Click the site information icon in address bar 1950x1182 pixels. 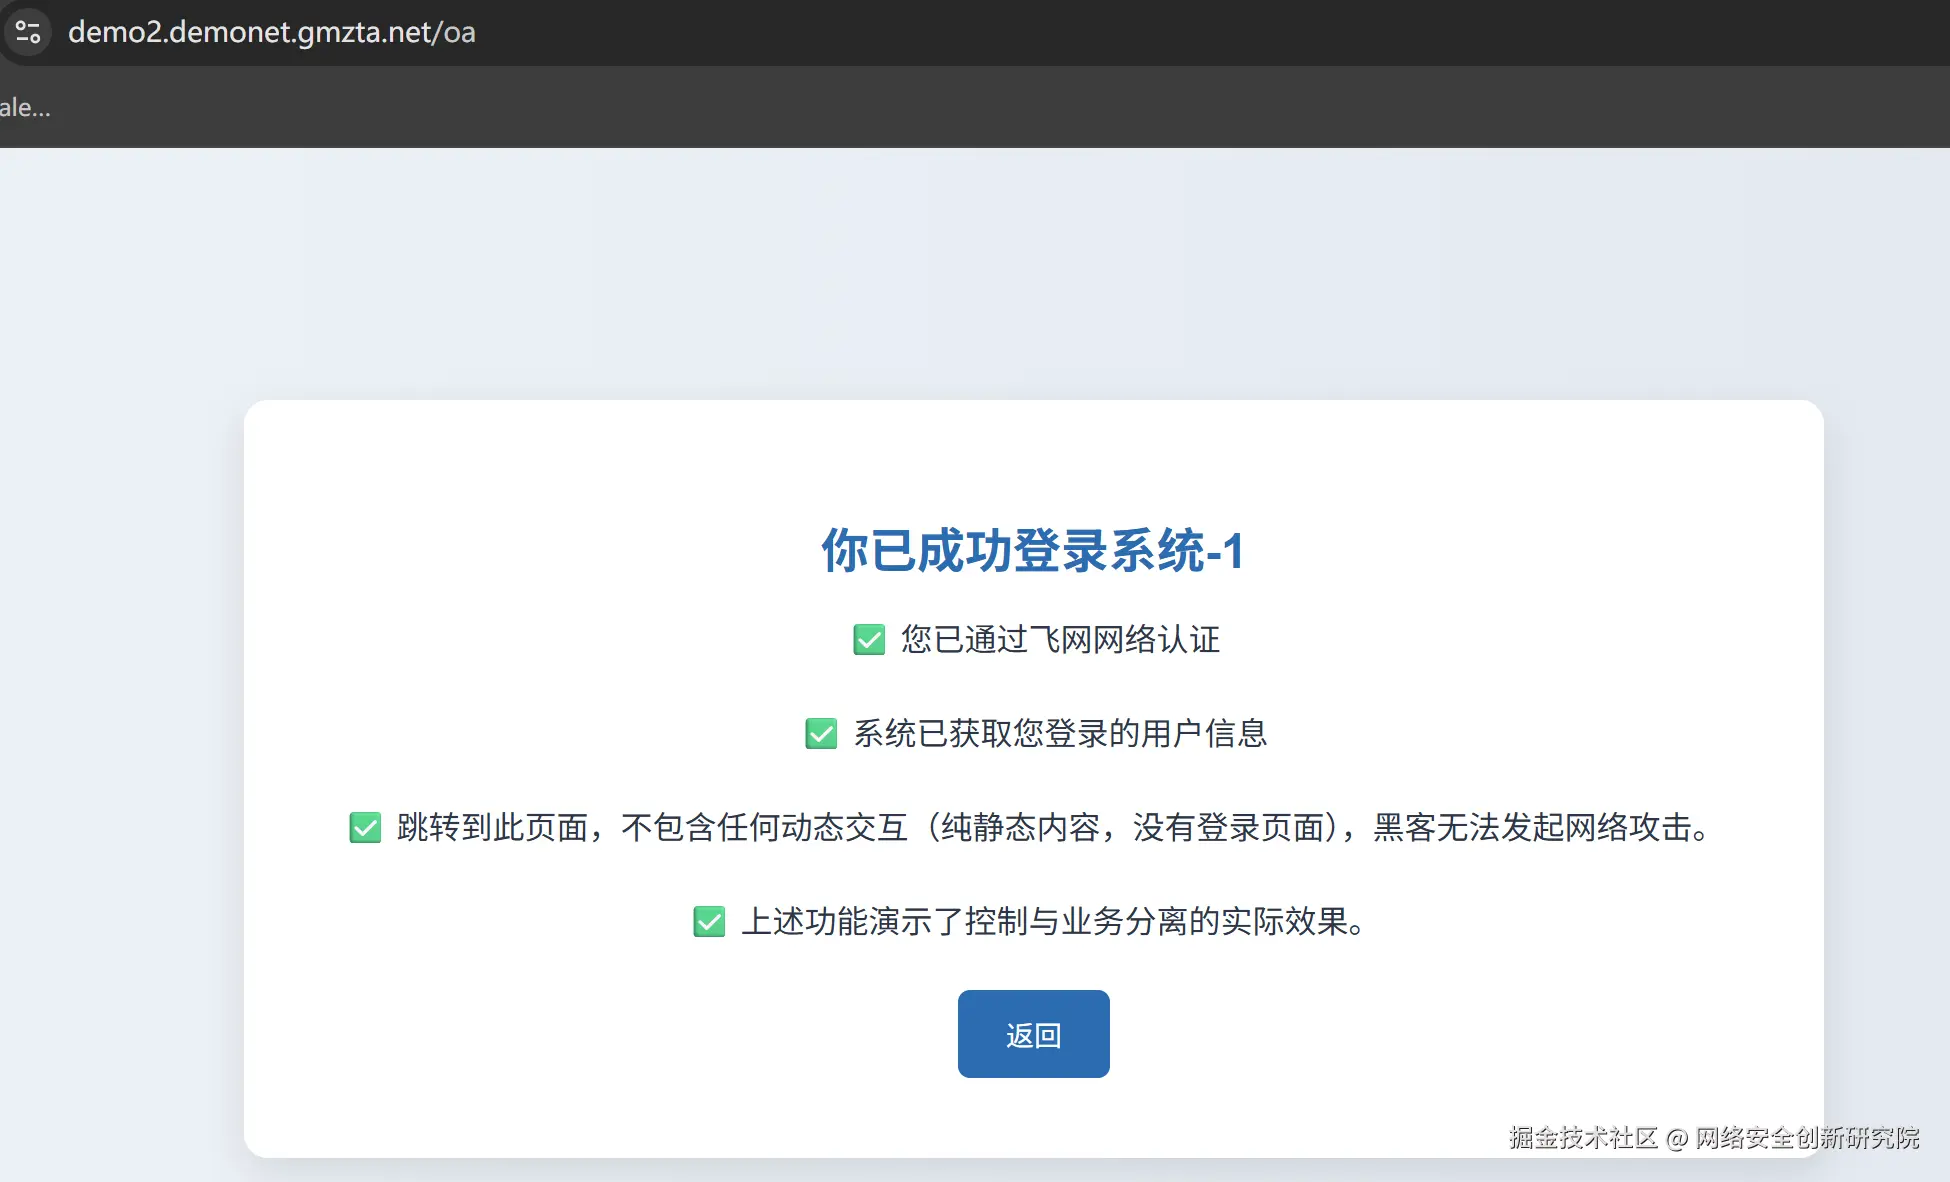tap(28, 32)
